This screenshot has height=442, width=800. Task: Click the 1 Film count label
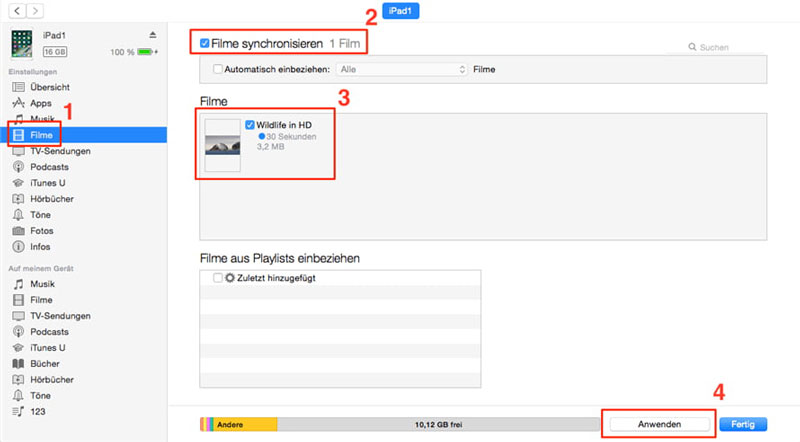345,44
